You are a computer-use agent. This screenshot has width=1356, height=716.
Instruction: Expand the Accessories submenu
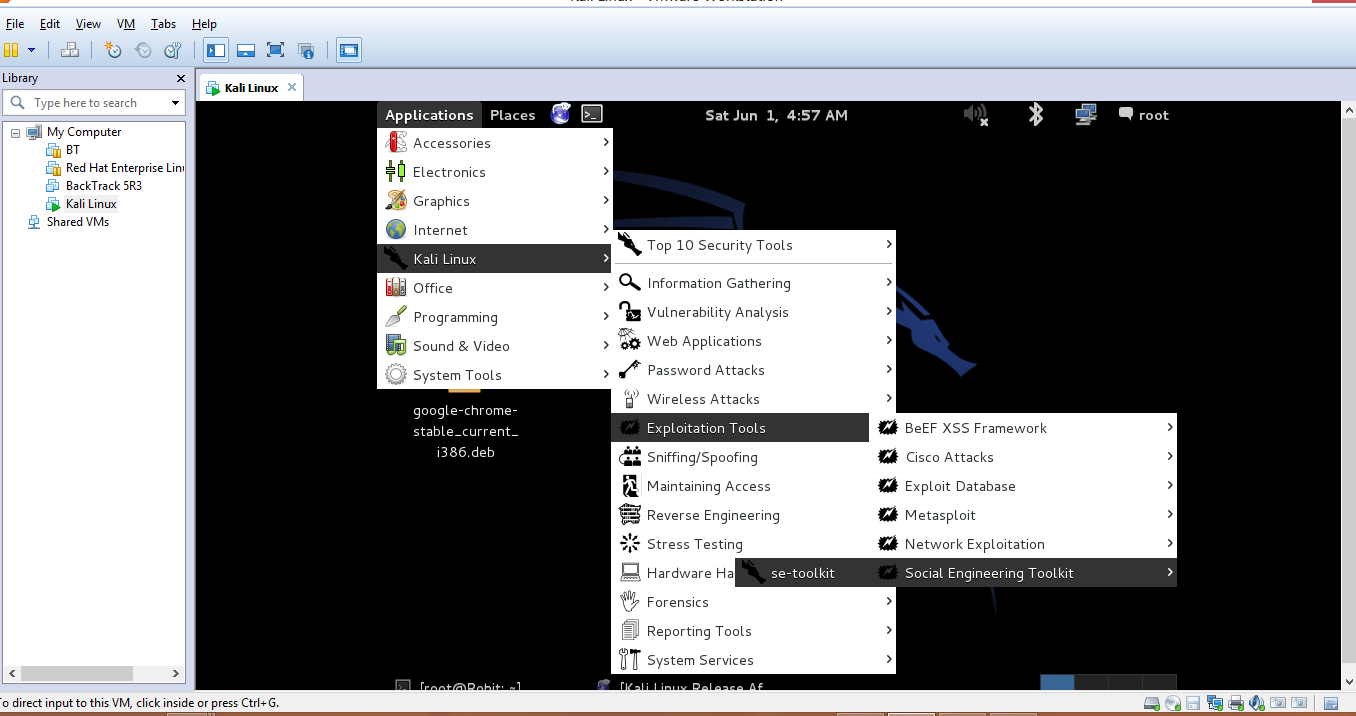pos(495,143)
